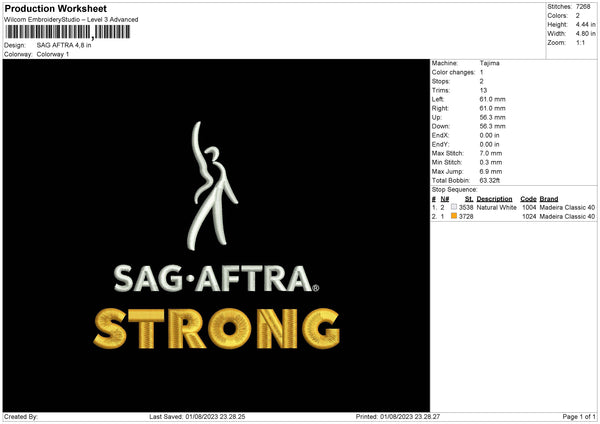Click stitch count 3728 in stop sequence
Screen dimensions: 600x424
pos(466,217)
